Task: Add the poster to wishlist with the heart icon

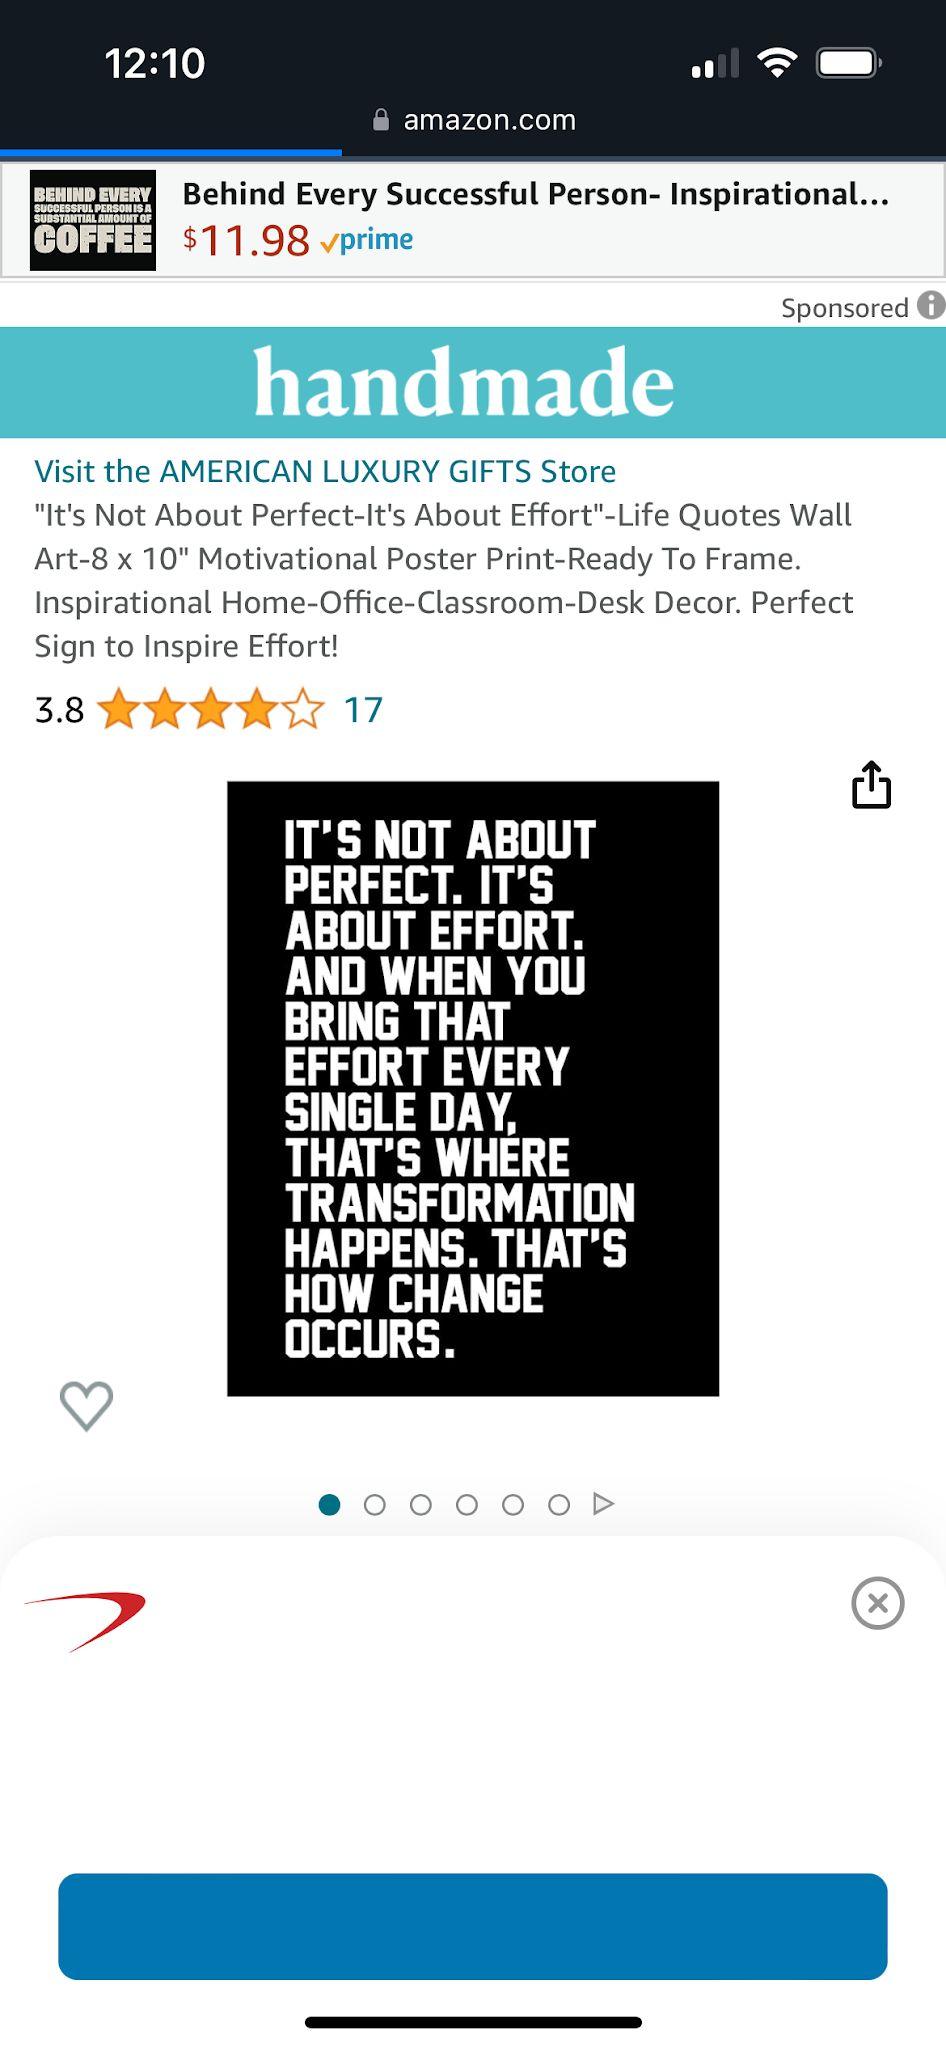Action: 86,1405
